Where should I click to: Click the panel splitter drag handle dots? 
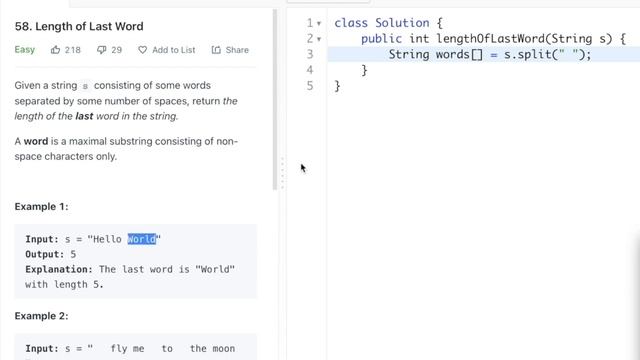coord(282,173)
